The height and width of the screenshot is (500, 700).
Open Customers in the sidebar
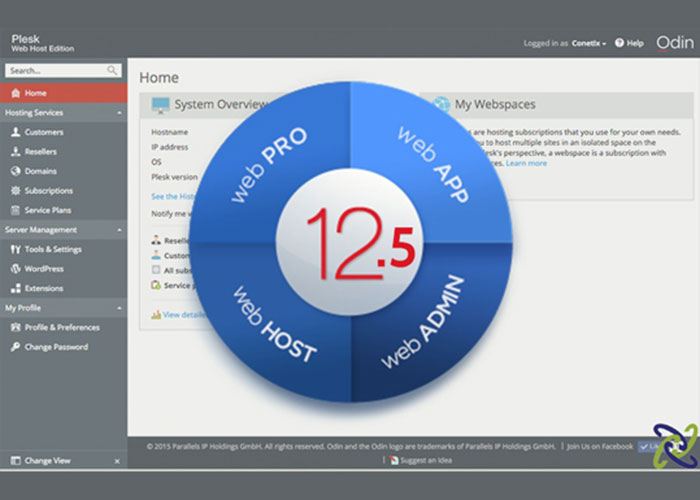click(44, 132)
